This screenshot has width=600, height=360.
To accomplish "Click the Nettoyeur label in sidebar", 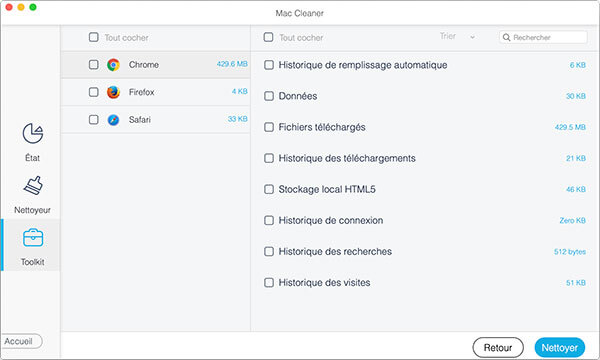I will [33, 210].
